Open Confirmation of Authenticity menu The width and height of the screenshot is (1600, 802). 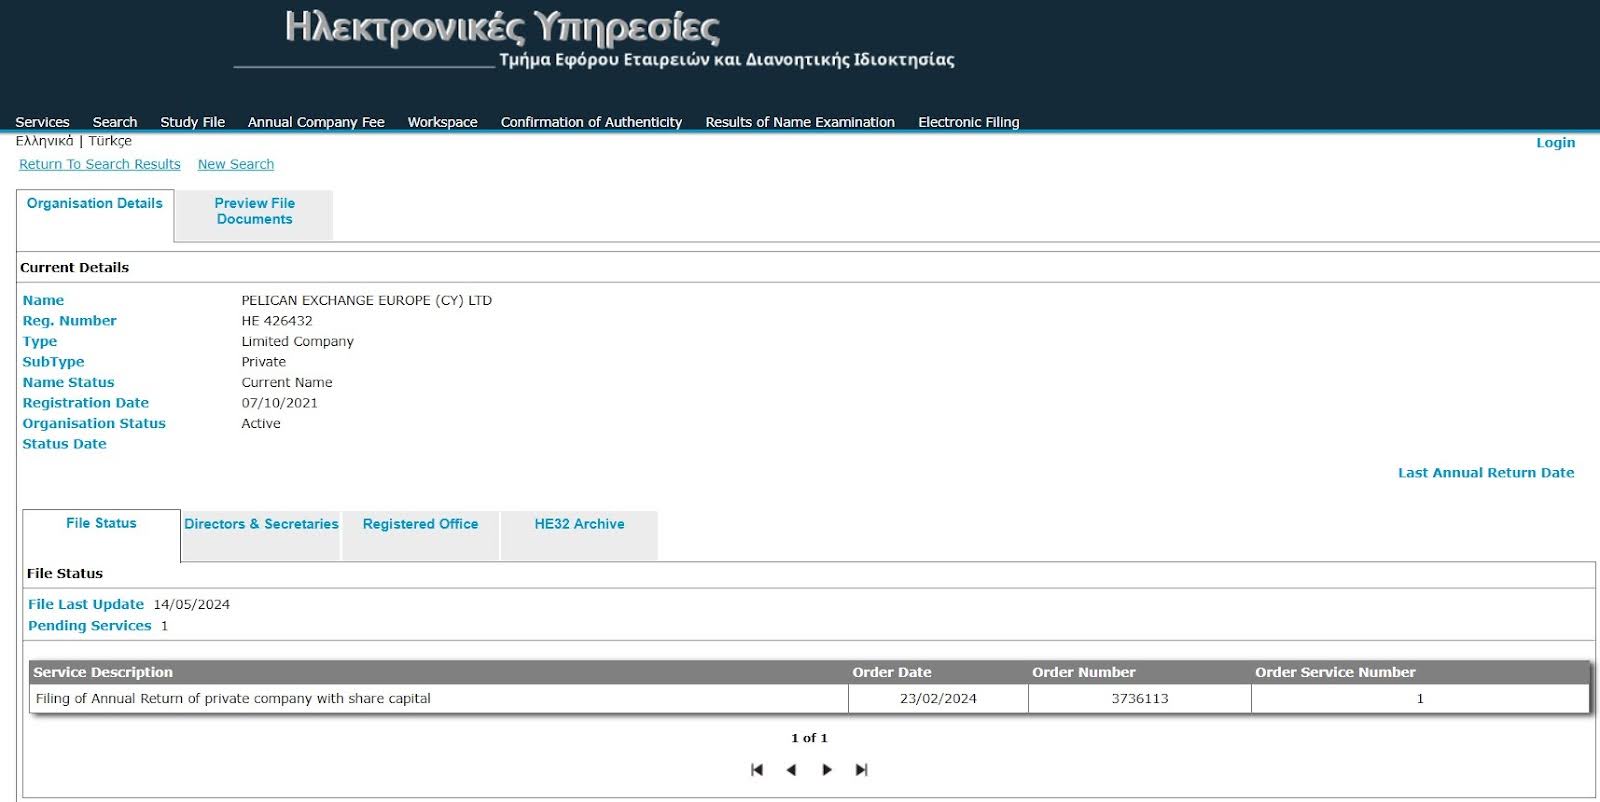[x=591, y=122]
